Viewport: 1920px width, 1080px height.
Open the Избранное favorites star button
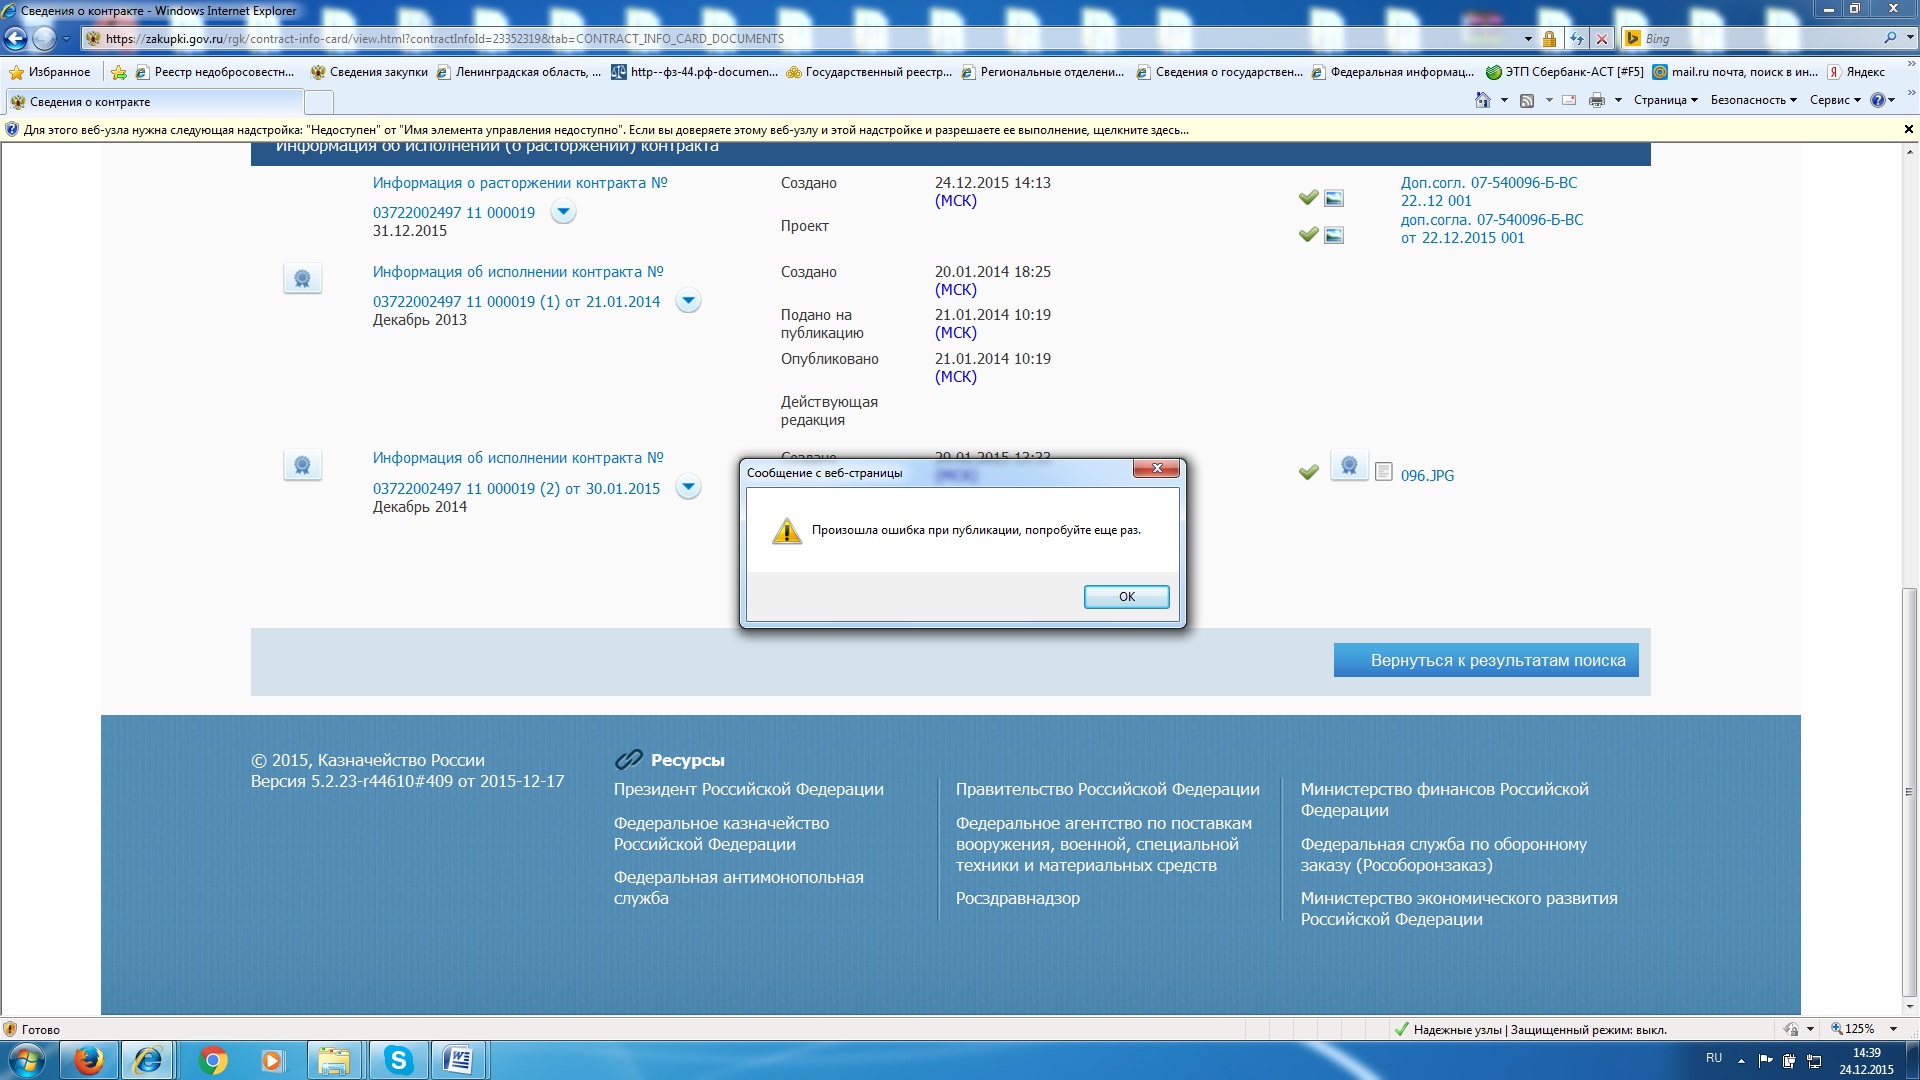[x=50, y=72]
